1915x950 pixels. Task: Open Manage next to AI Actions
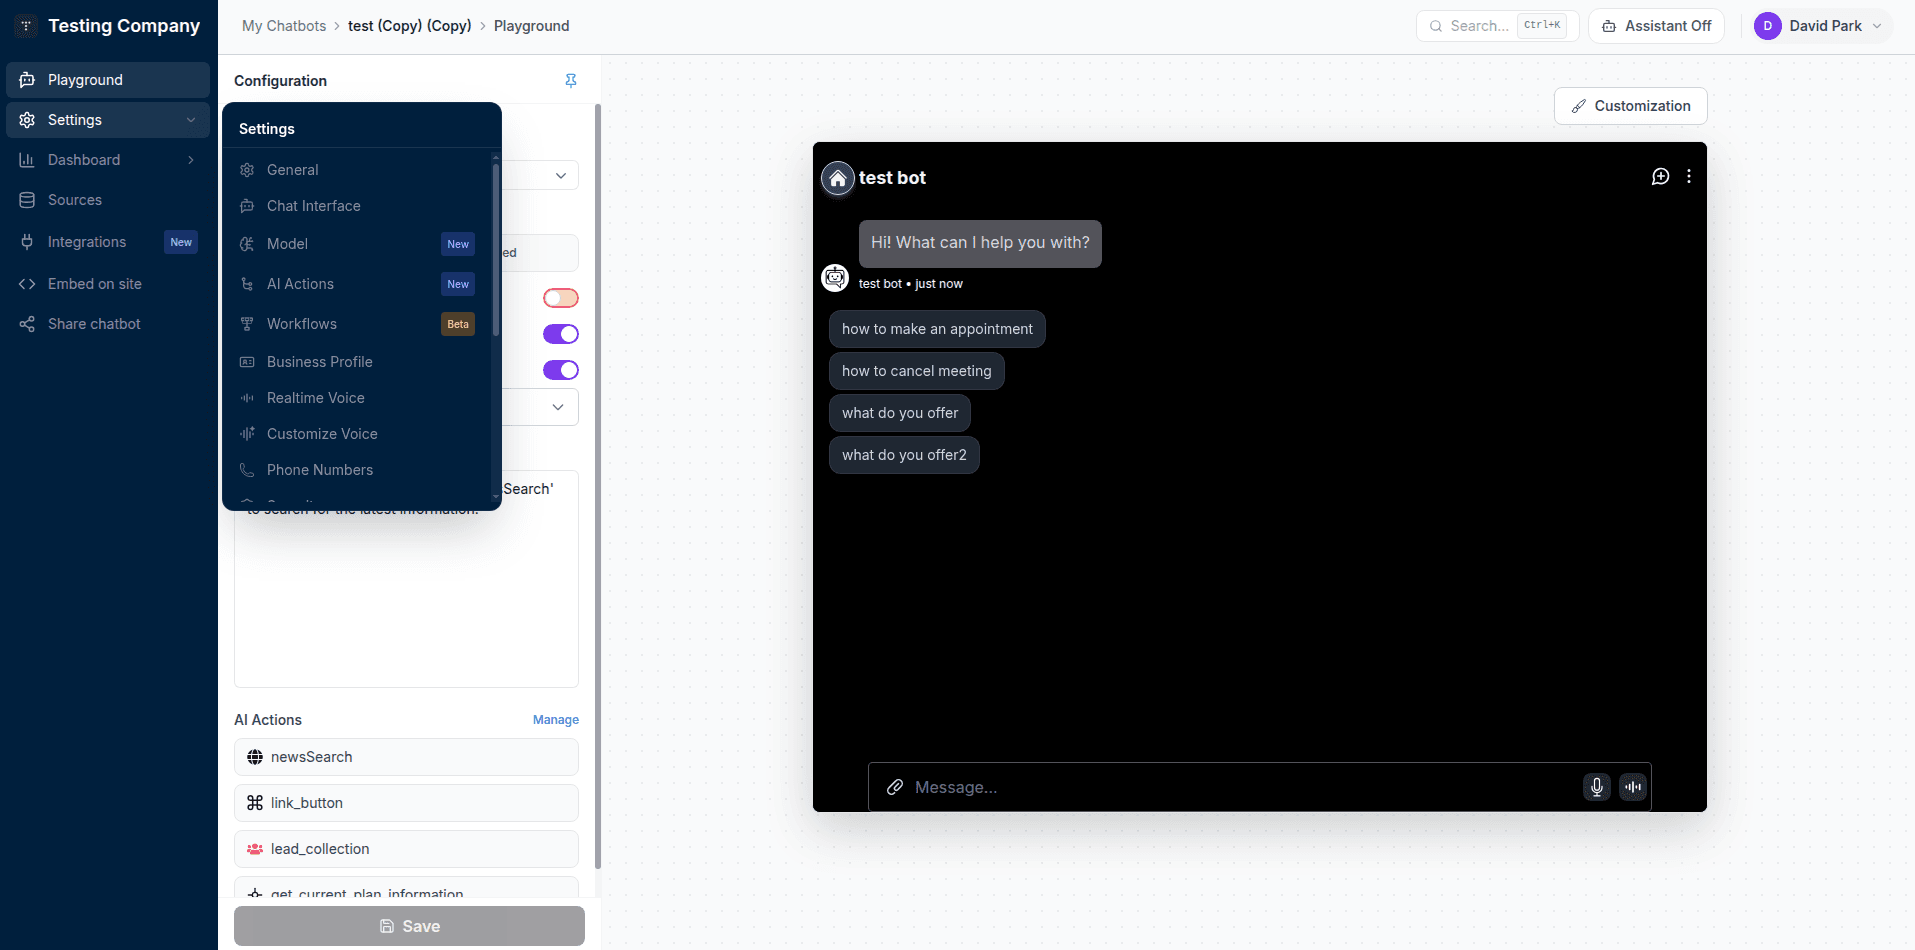click(x=556, y=719)
